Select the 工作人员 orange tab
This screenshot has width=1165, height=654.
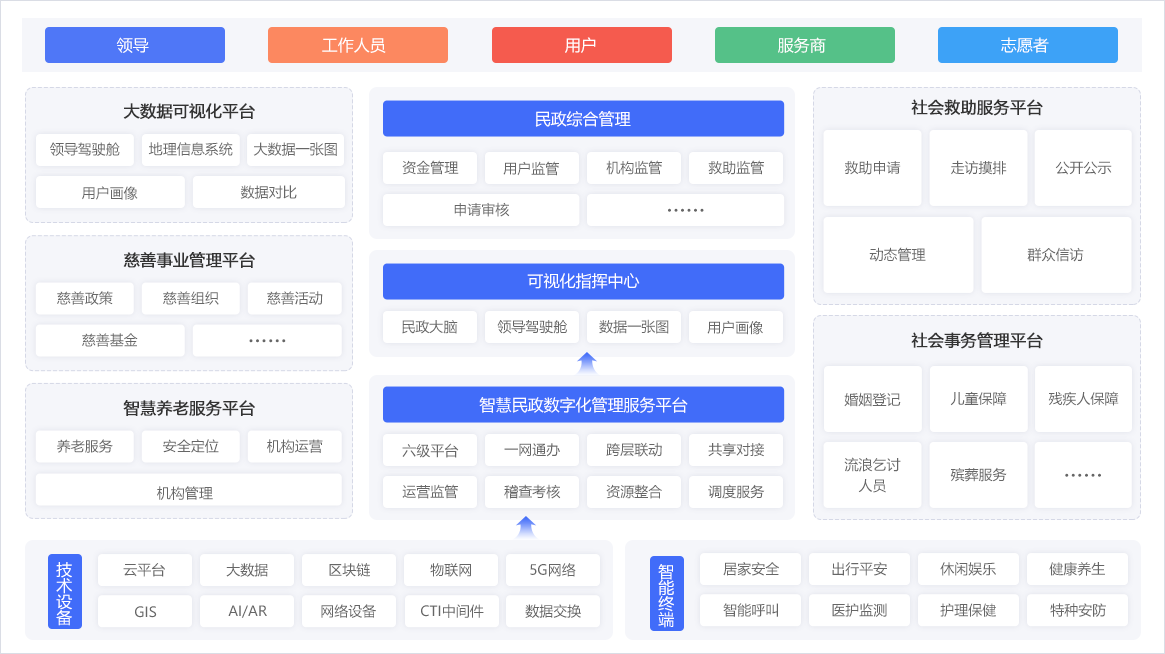click(x=357, y=45)
